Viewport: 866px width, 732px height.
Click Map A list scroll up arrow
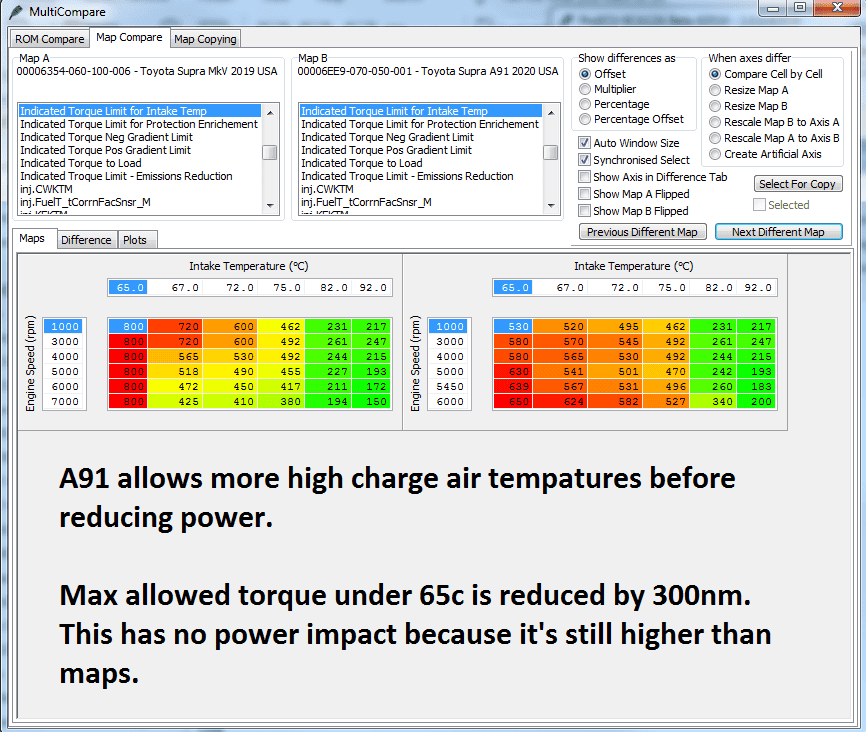(x=270, y=112)
